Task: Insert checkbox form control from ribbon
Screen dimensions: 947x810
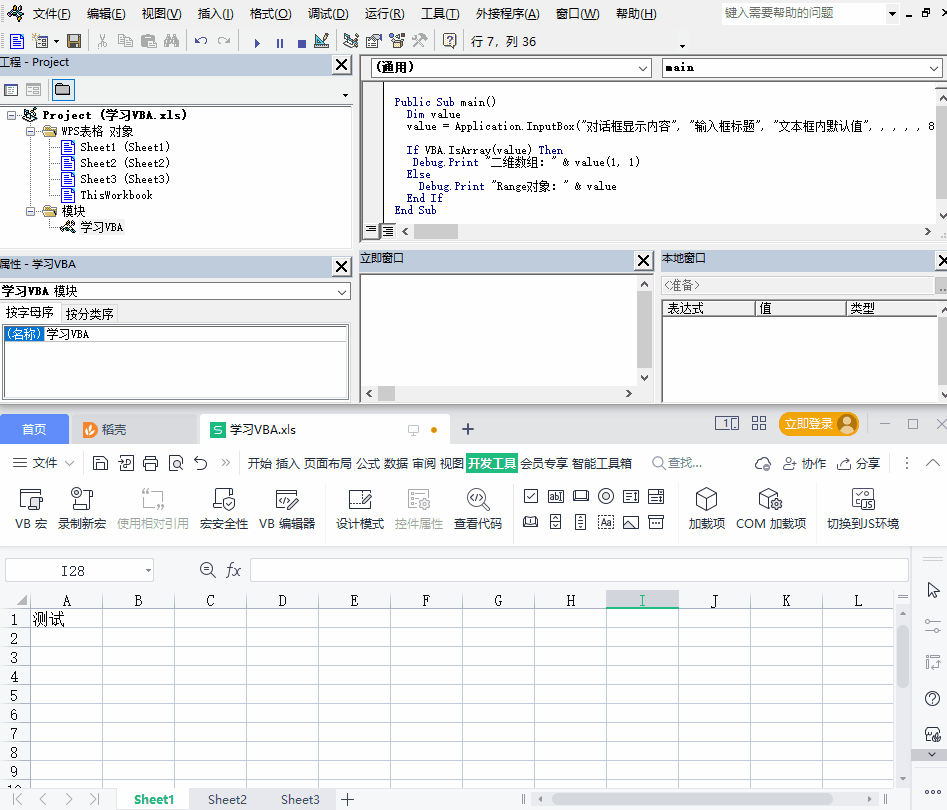Action: [x=531, y=497]
